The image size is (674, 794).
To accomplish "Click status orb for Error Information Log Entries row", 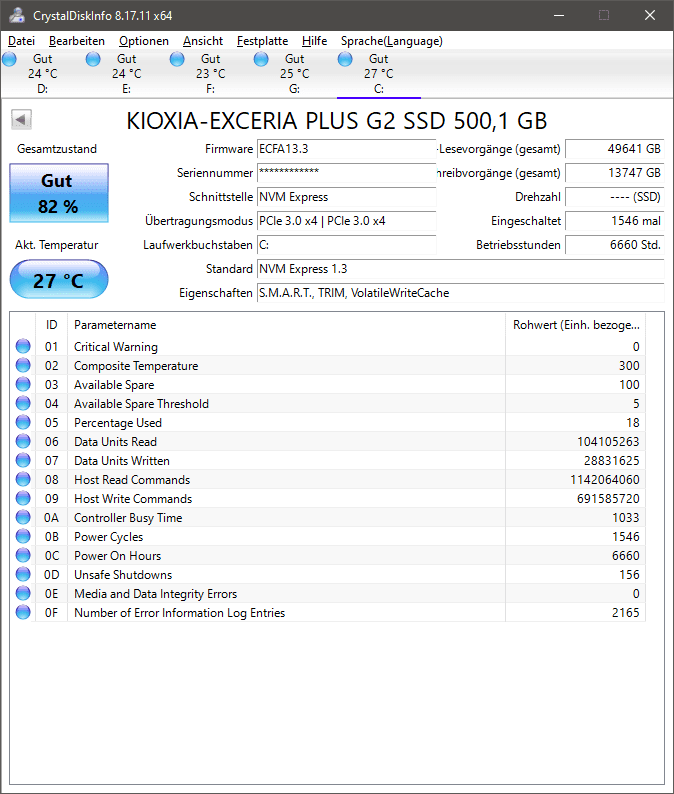I will point(23,612).
